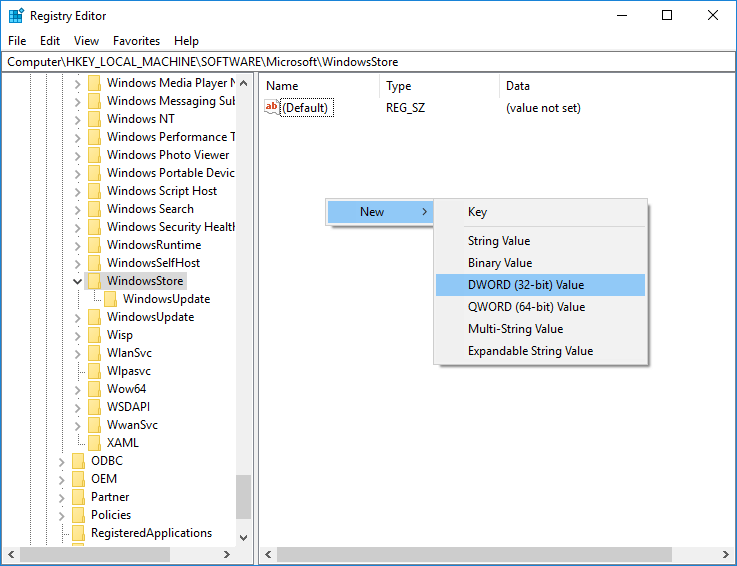The image size is (737, 566).
Task: Expand the OEM tree node
Action: coord(62,479)
